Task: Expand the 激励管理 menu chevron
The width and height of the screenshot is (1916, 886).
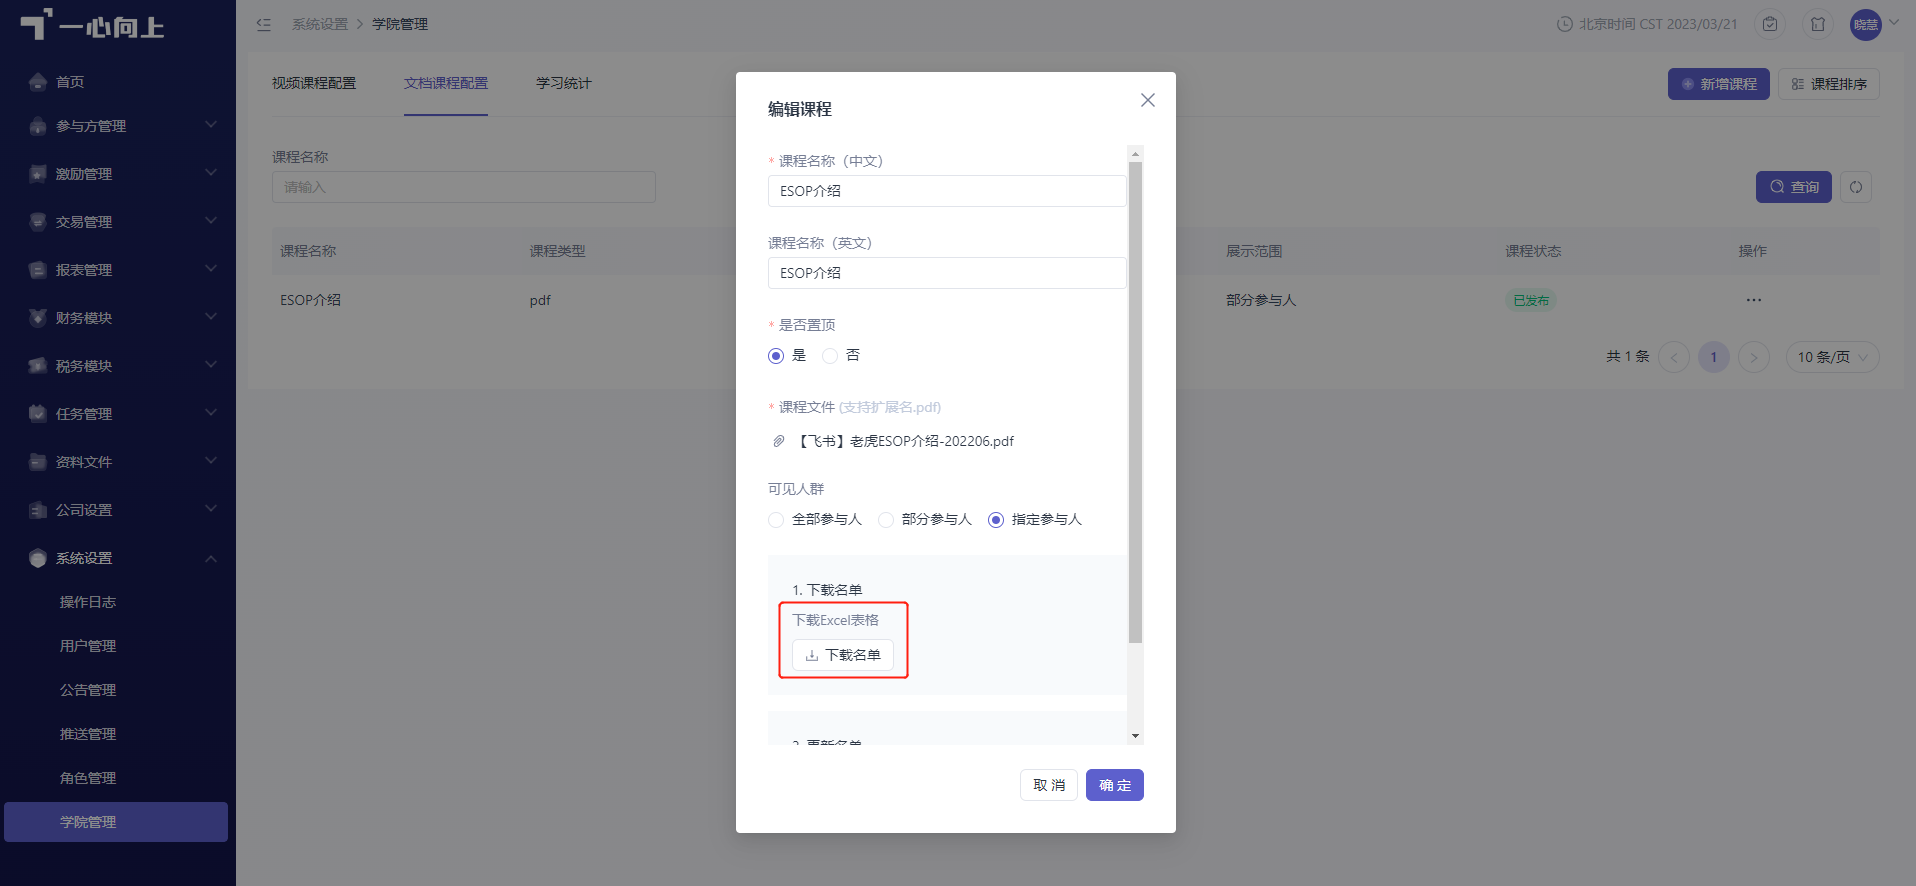Action: click(x=211, y=173)
